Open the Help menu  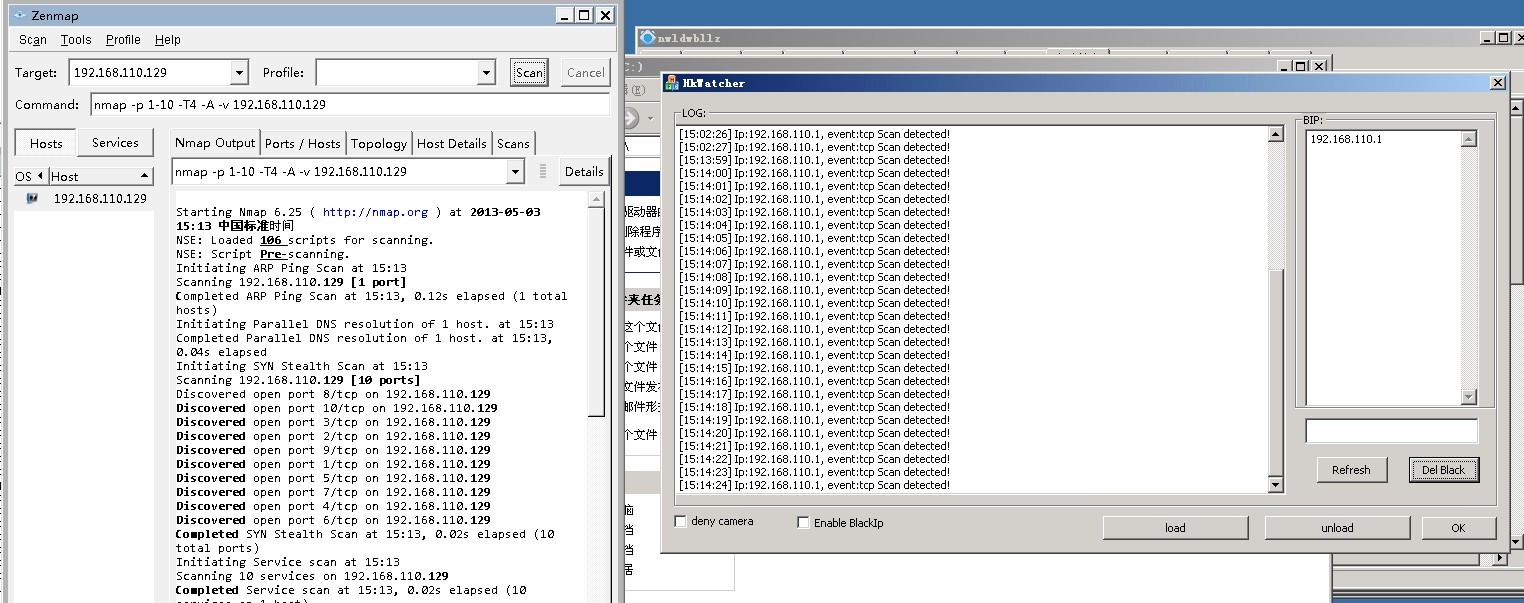pos(168,40)
